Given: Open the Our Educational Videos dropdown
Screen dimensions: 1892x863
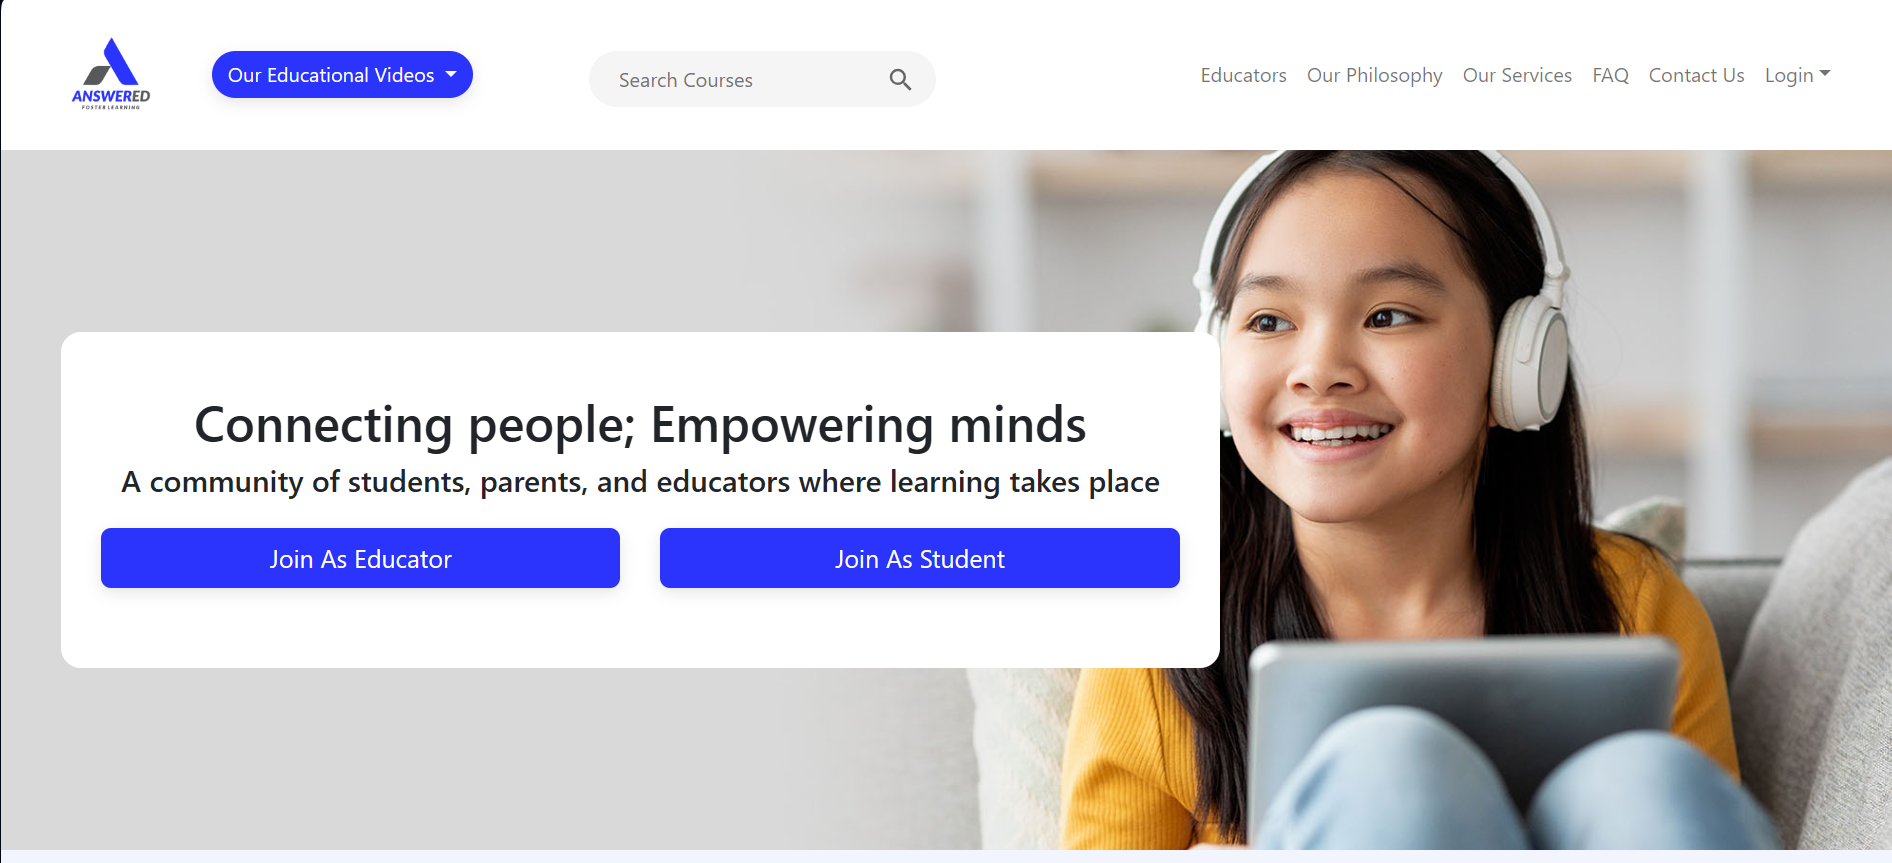Looking at the screenshot, I should [342, 75].
